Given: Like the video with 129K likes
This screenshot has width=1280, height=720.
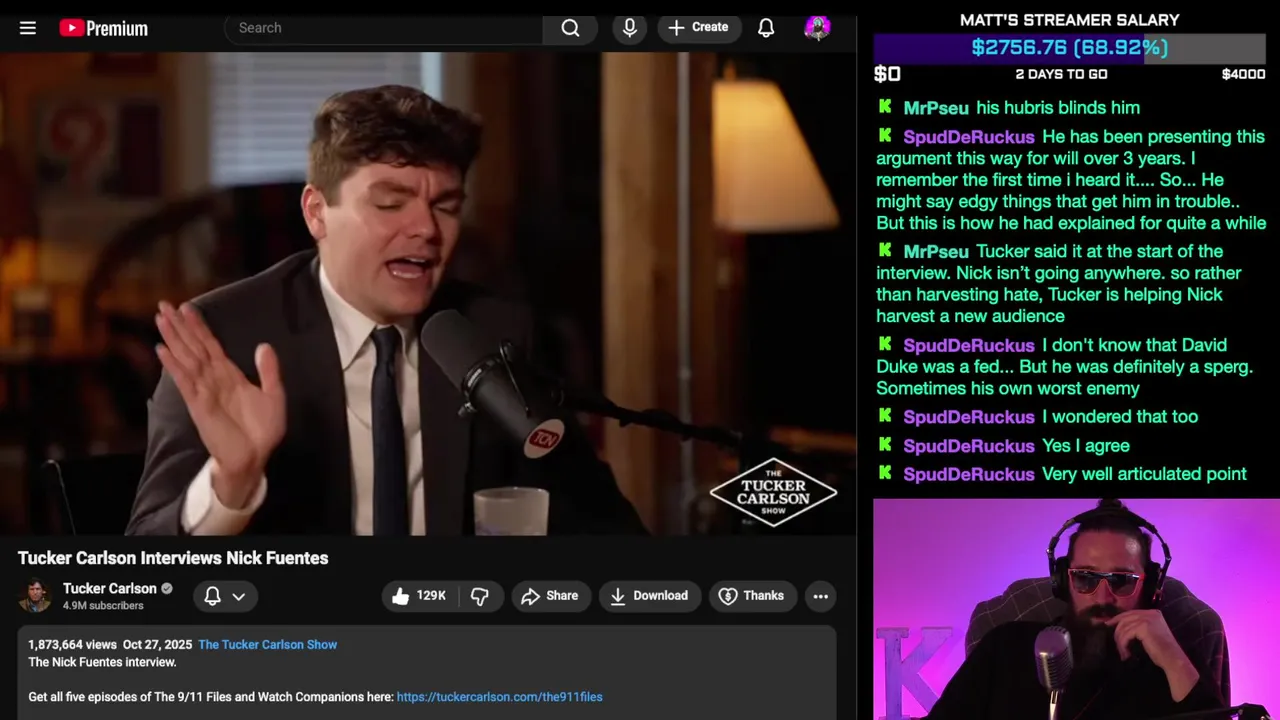Looking at the screenshot, I should [x=419, y=596].
